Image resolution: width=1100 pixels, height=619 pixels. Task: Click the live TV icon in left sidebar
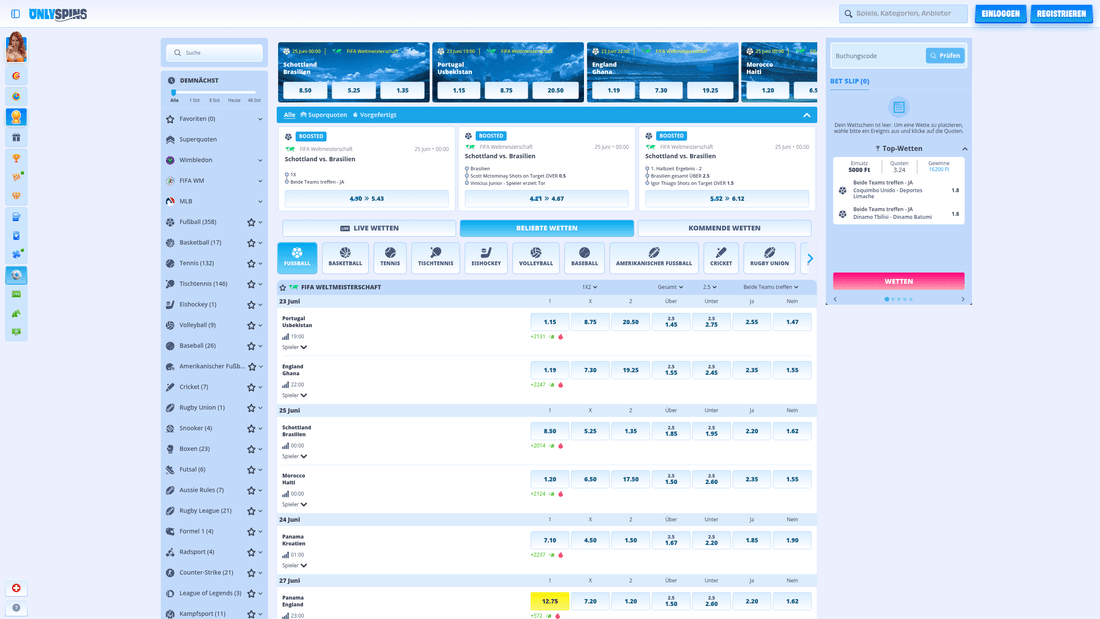pos(16,294)
